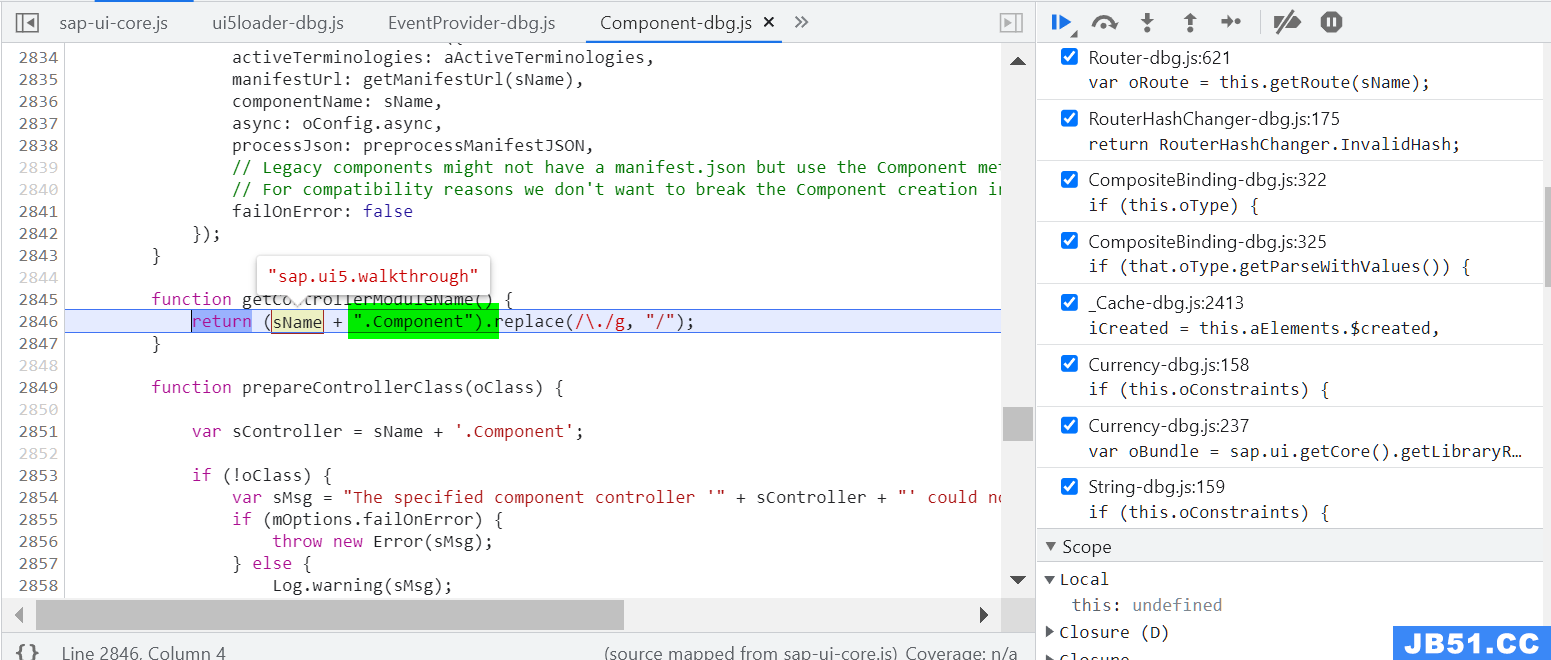Expand Closure (D) scope entry
Viewport: 1551px width, 660px height.
click(1050, 632)
